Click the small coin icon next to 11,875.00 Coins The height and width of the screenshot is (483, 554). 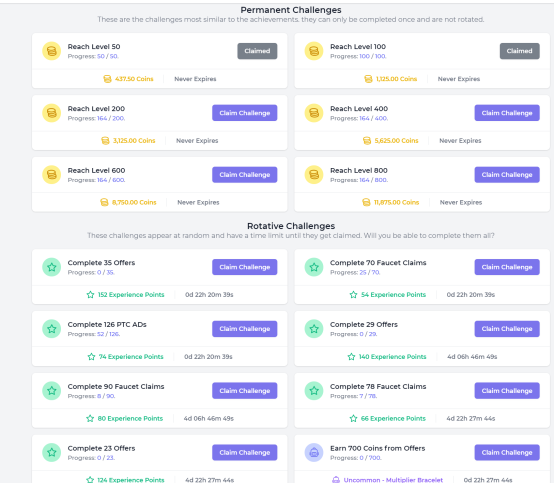pos(366,202)
